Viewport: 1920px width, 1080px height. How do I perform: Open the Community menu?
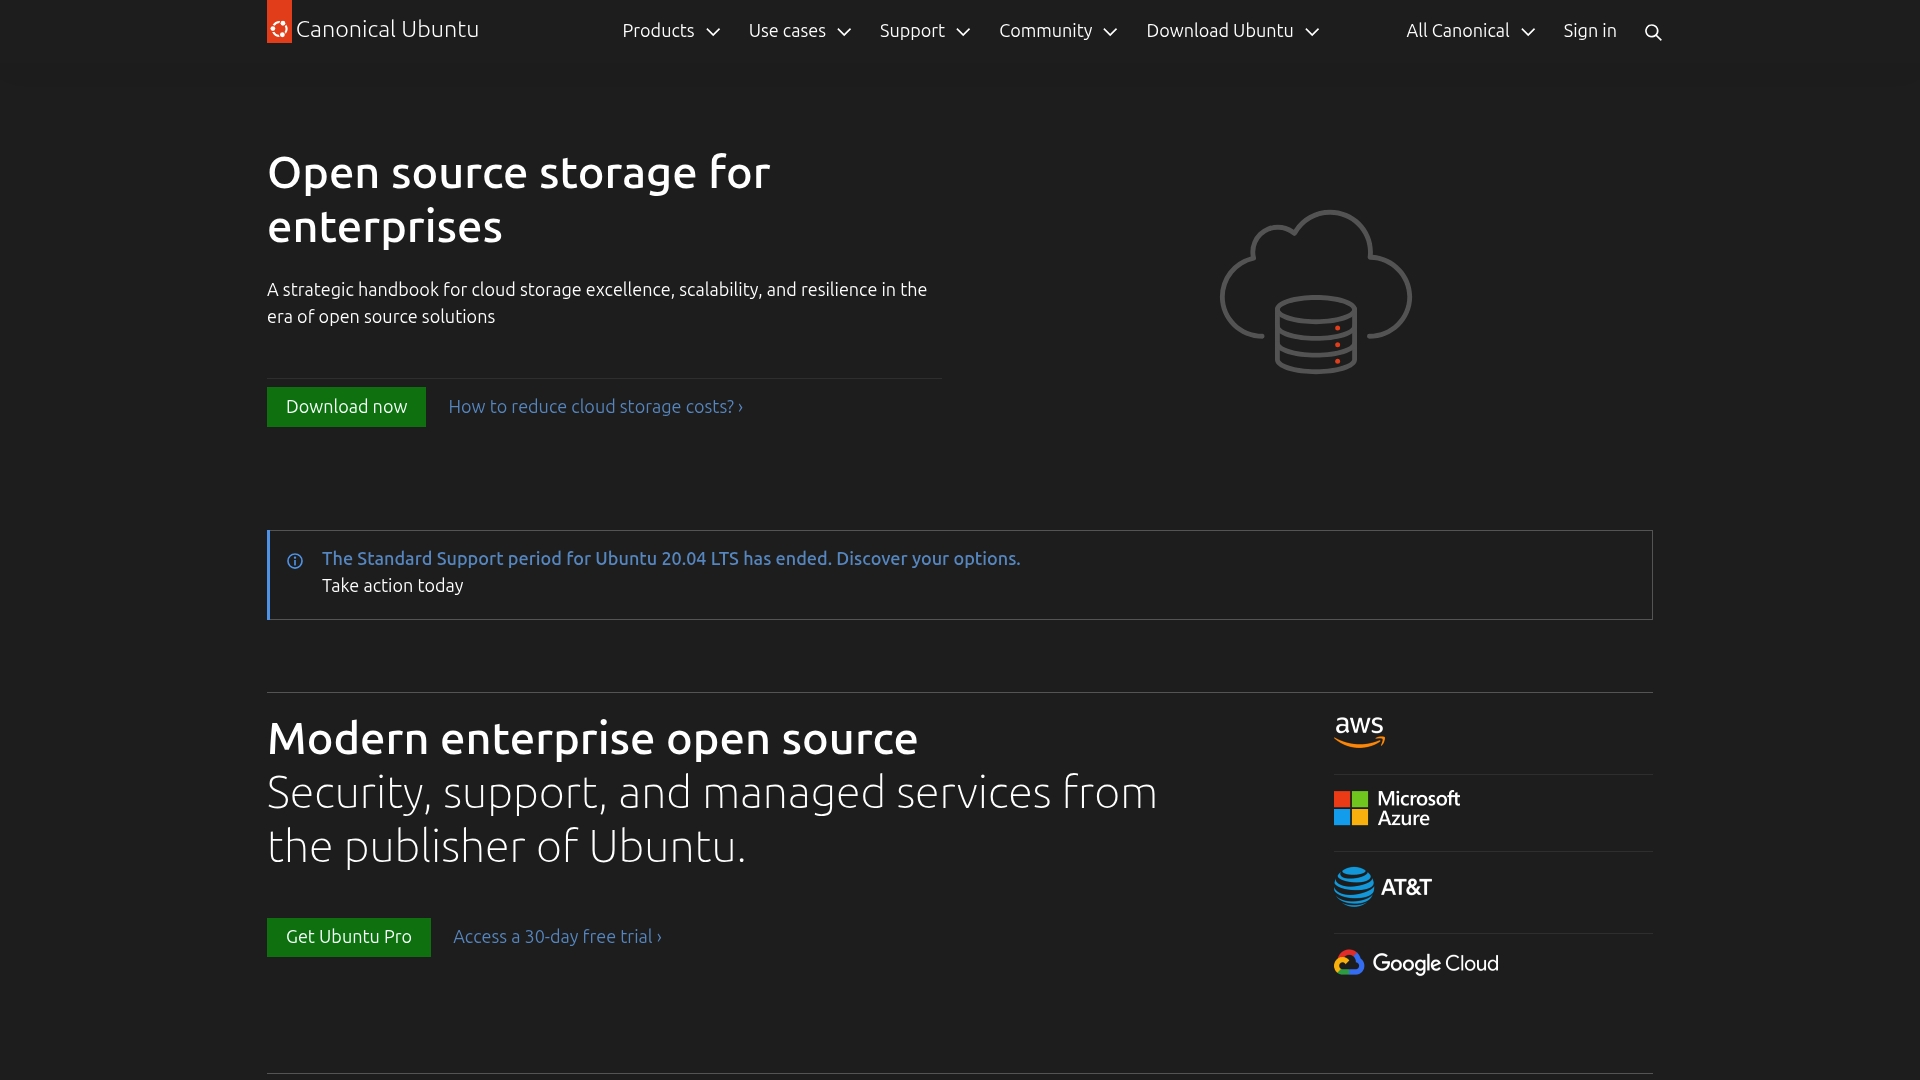1057,31
